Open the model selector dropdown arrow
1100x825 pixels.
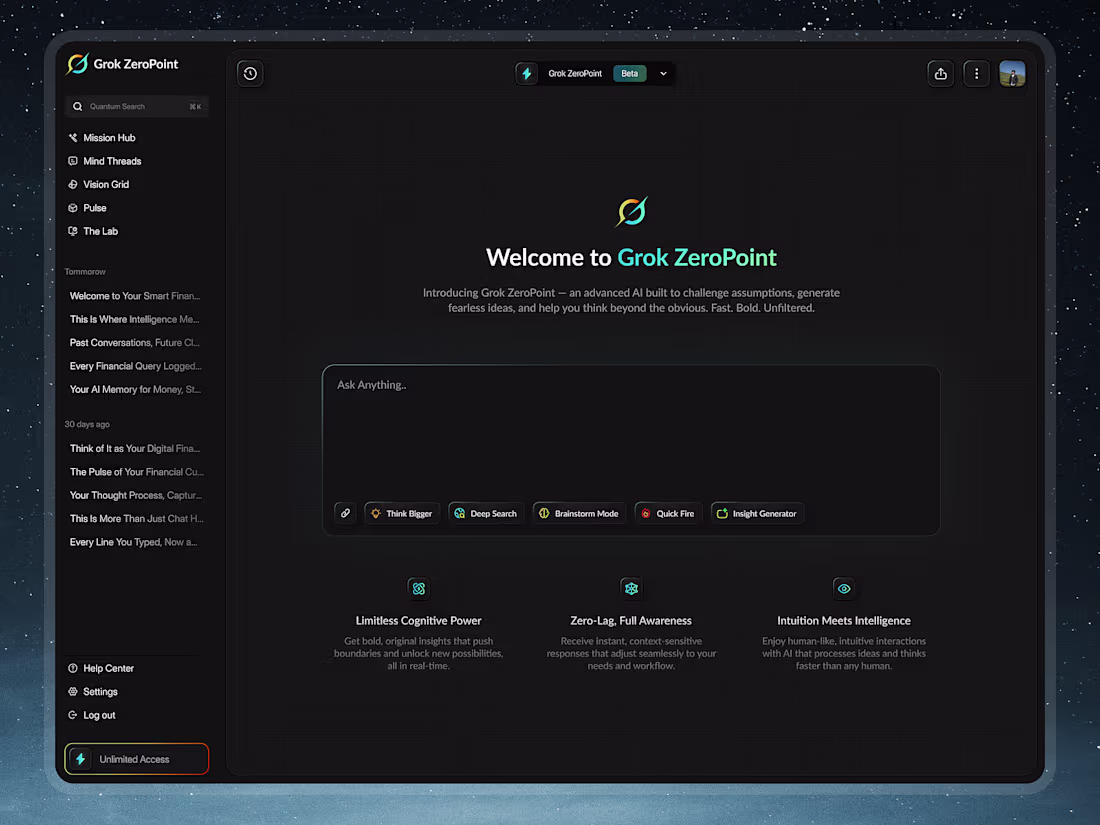662,73
